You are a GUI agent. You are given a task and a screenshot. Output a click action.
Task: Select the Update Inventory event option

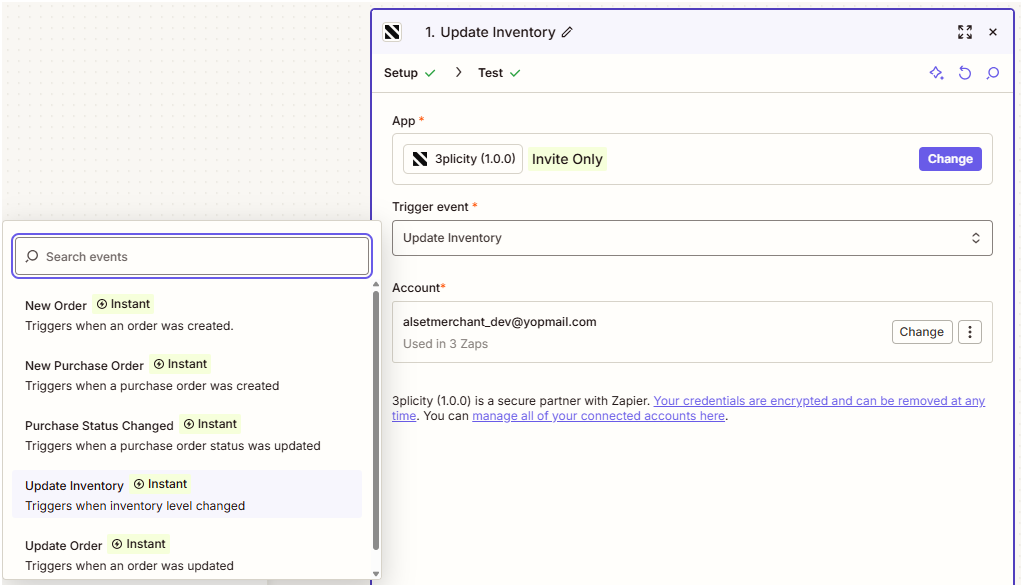coord(187,494)
